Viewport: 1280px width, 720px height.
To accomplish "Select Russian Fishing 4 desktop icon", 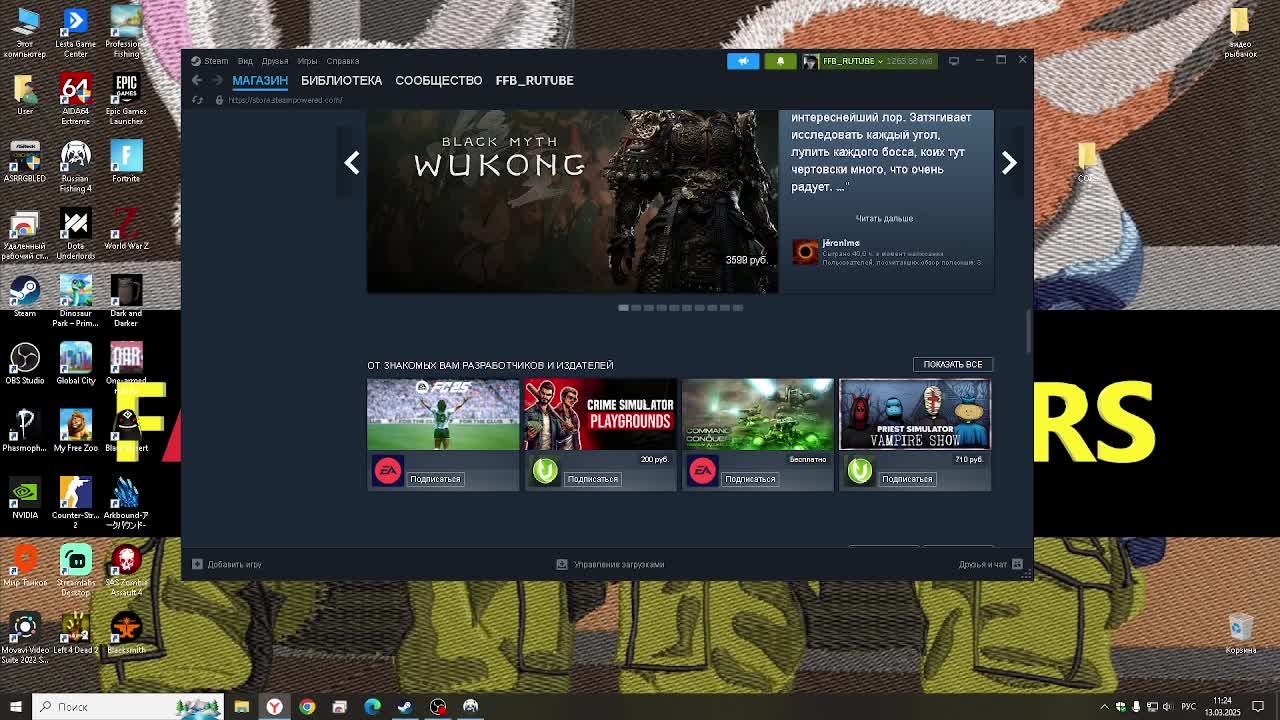I will coord(75,166).
